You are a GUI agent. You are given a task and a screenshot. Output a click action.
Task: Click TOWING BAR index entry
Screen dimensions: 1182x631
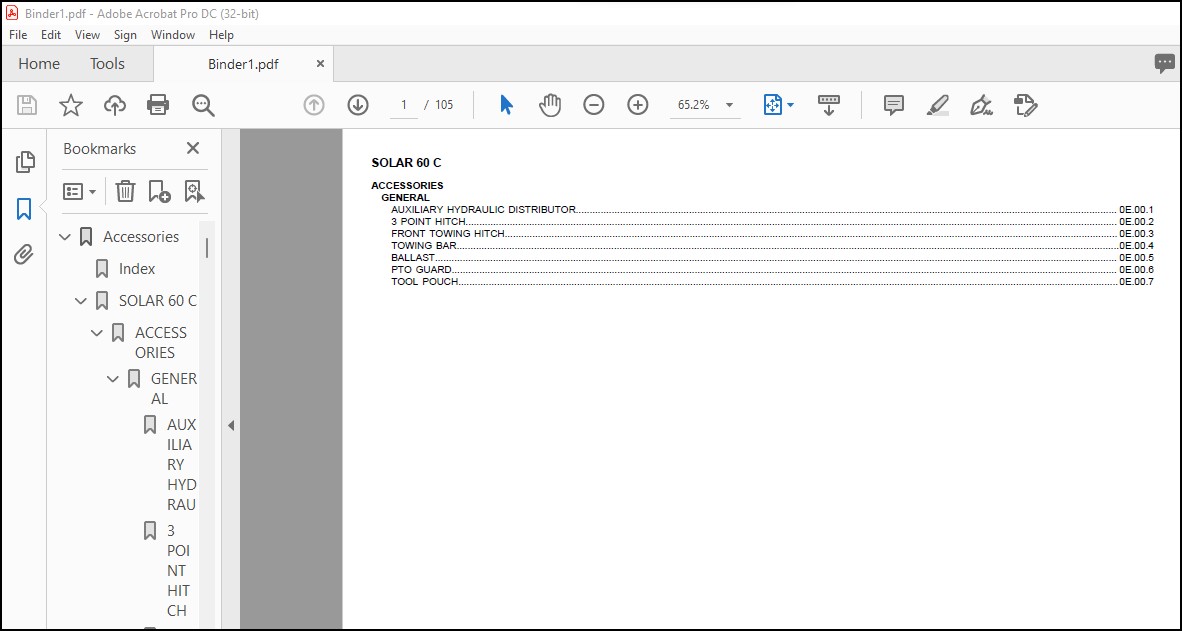pos(424,246)
